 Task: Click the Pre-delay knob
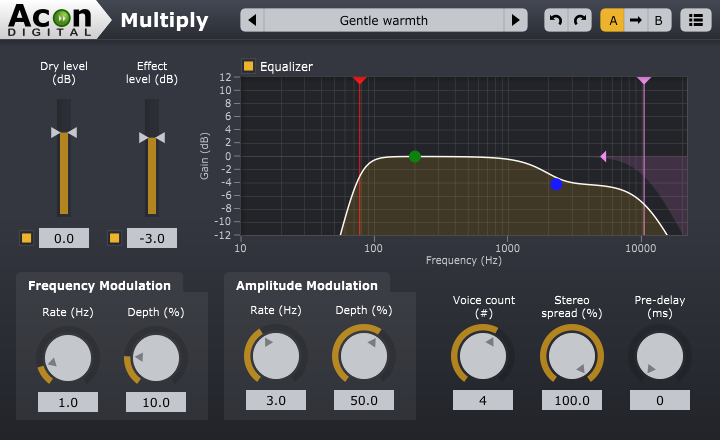pyautogui.click(x=660, y=356)
